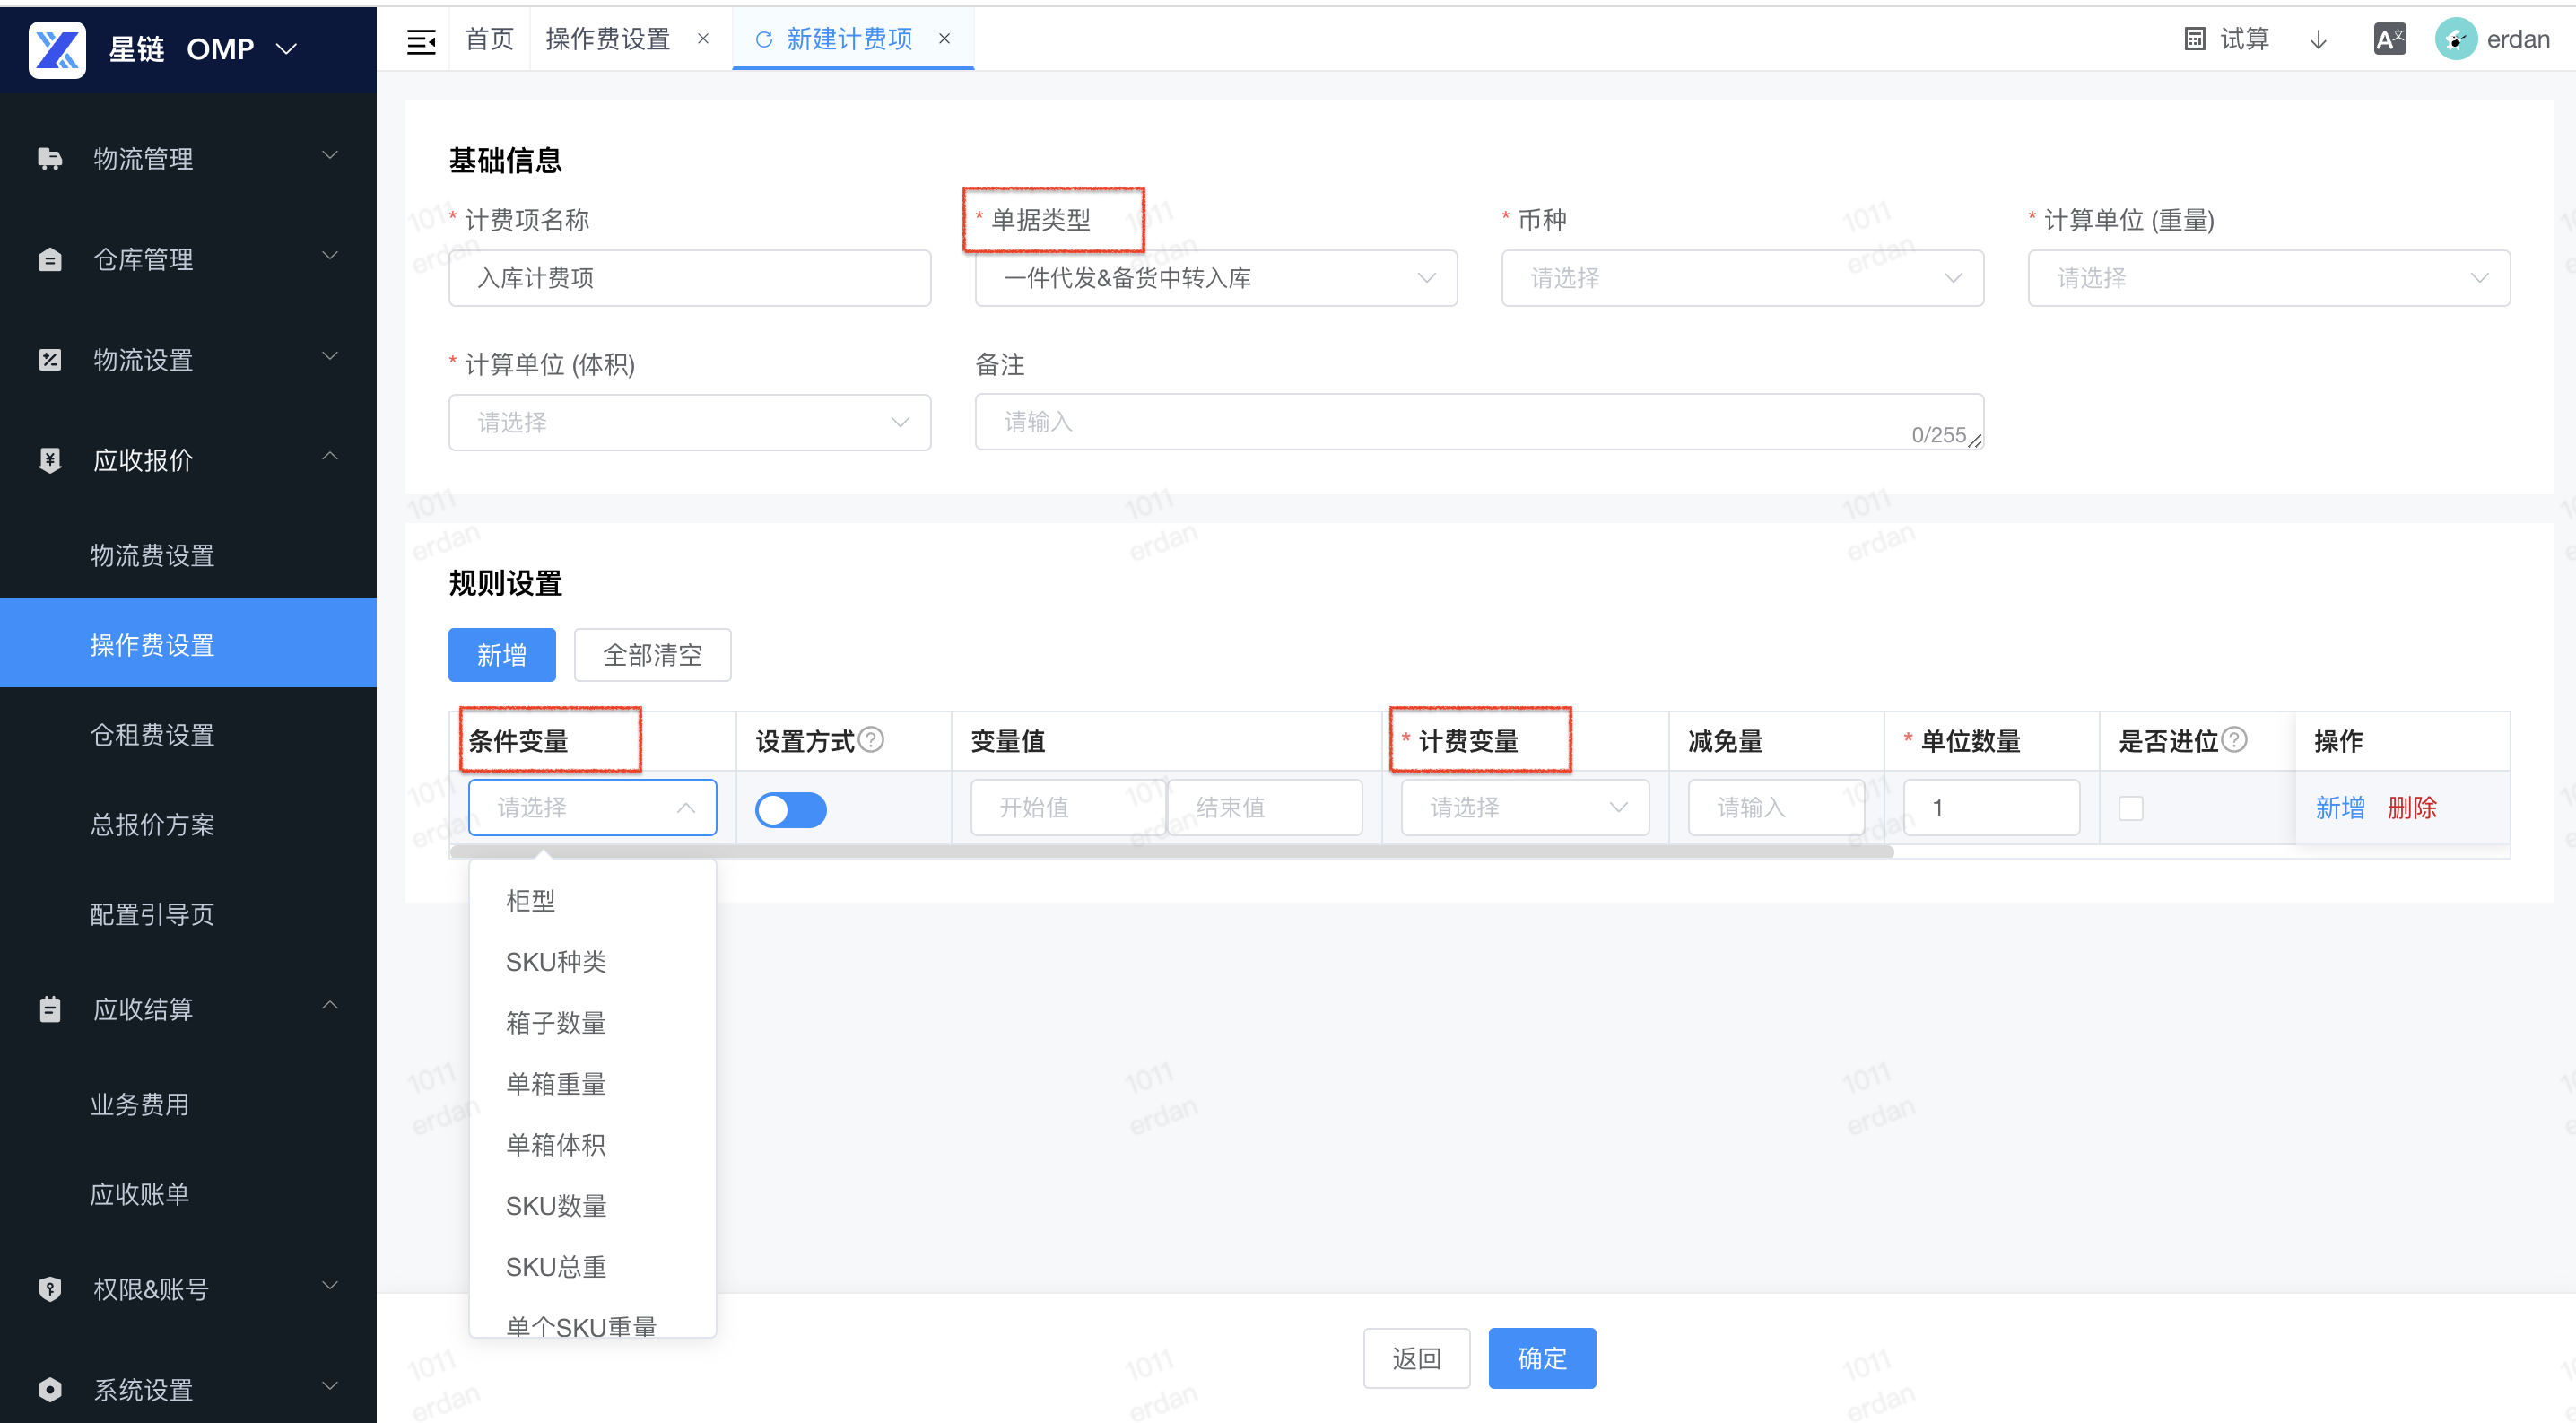Click the red 删除 link

(2412, 807)
